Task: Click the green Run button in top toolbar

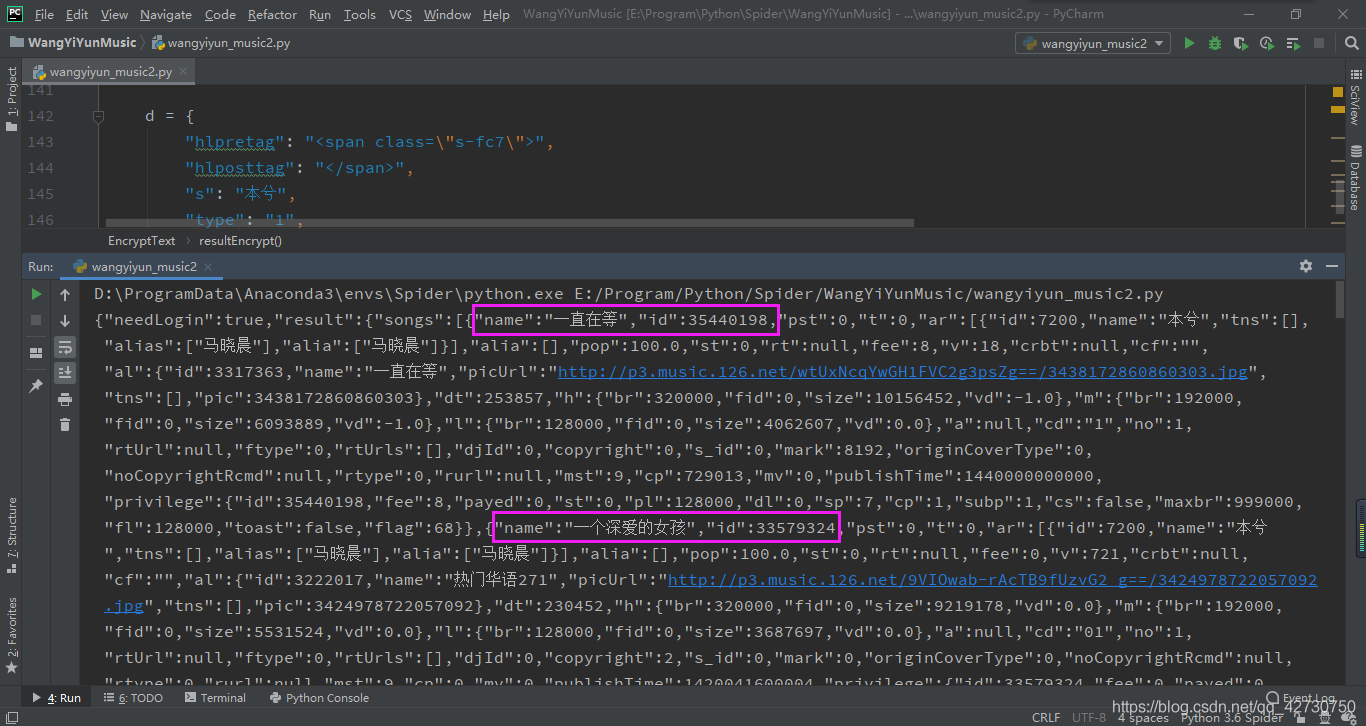Action: tap(1189, 43)
